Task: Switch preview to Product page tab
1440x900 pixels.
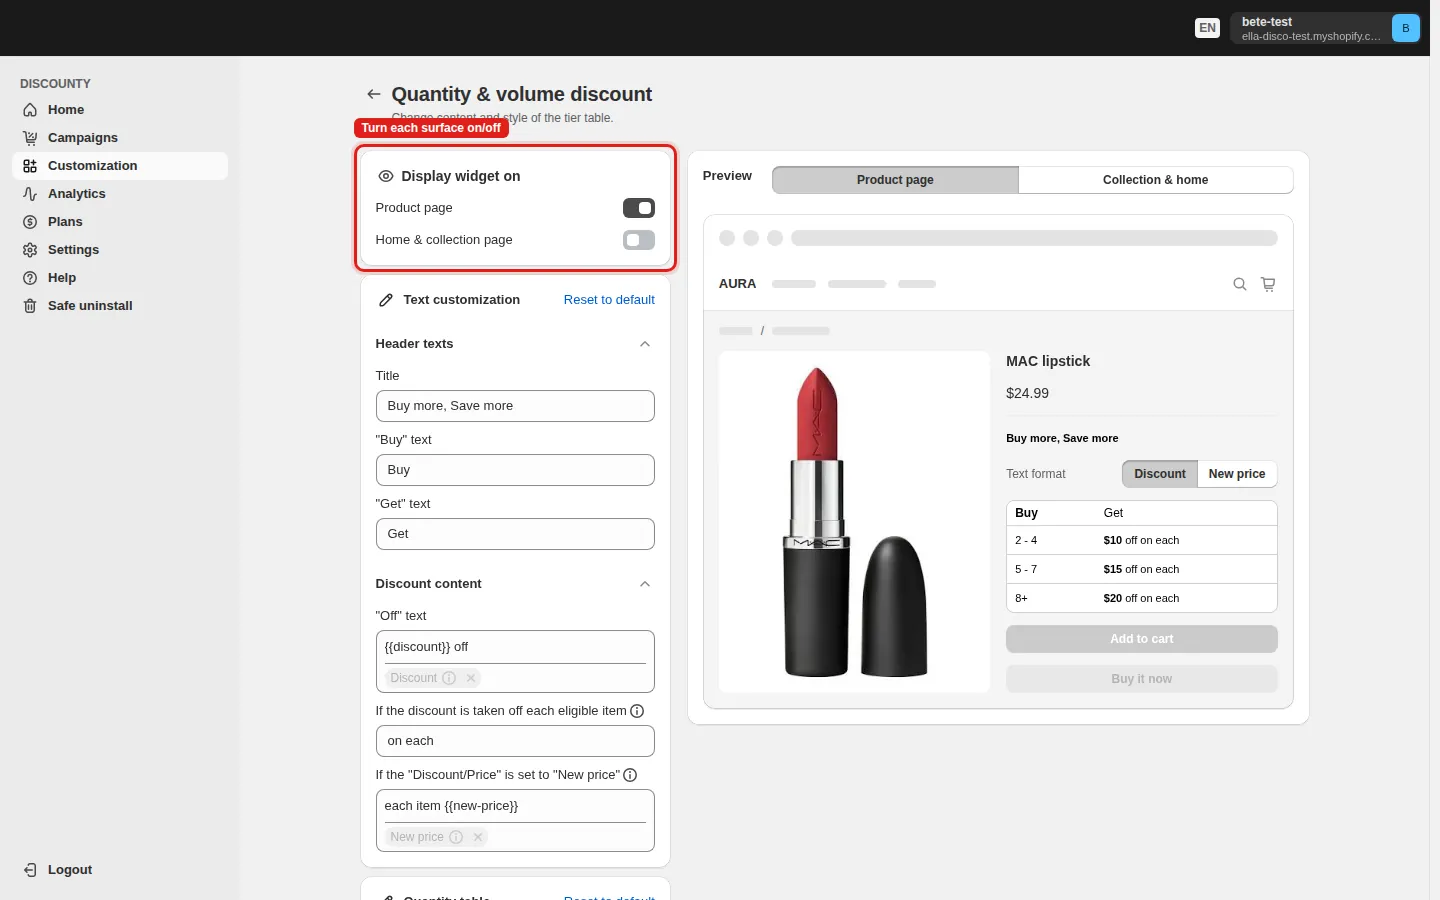Action: pyautogui.click(x=895, y=180)
